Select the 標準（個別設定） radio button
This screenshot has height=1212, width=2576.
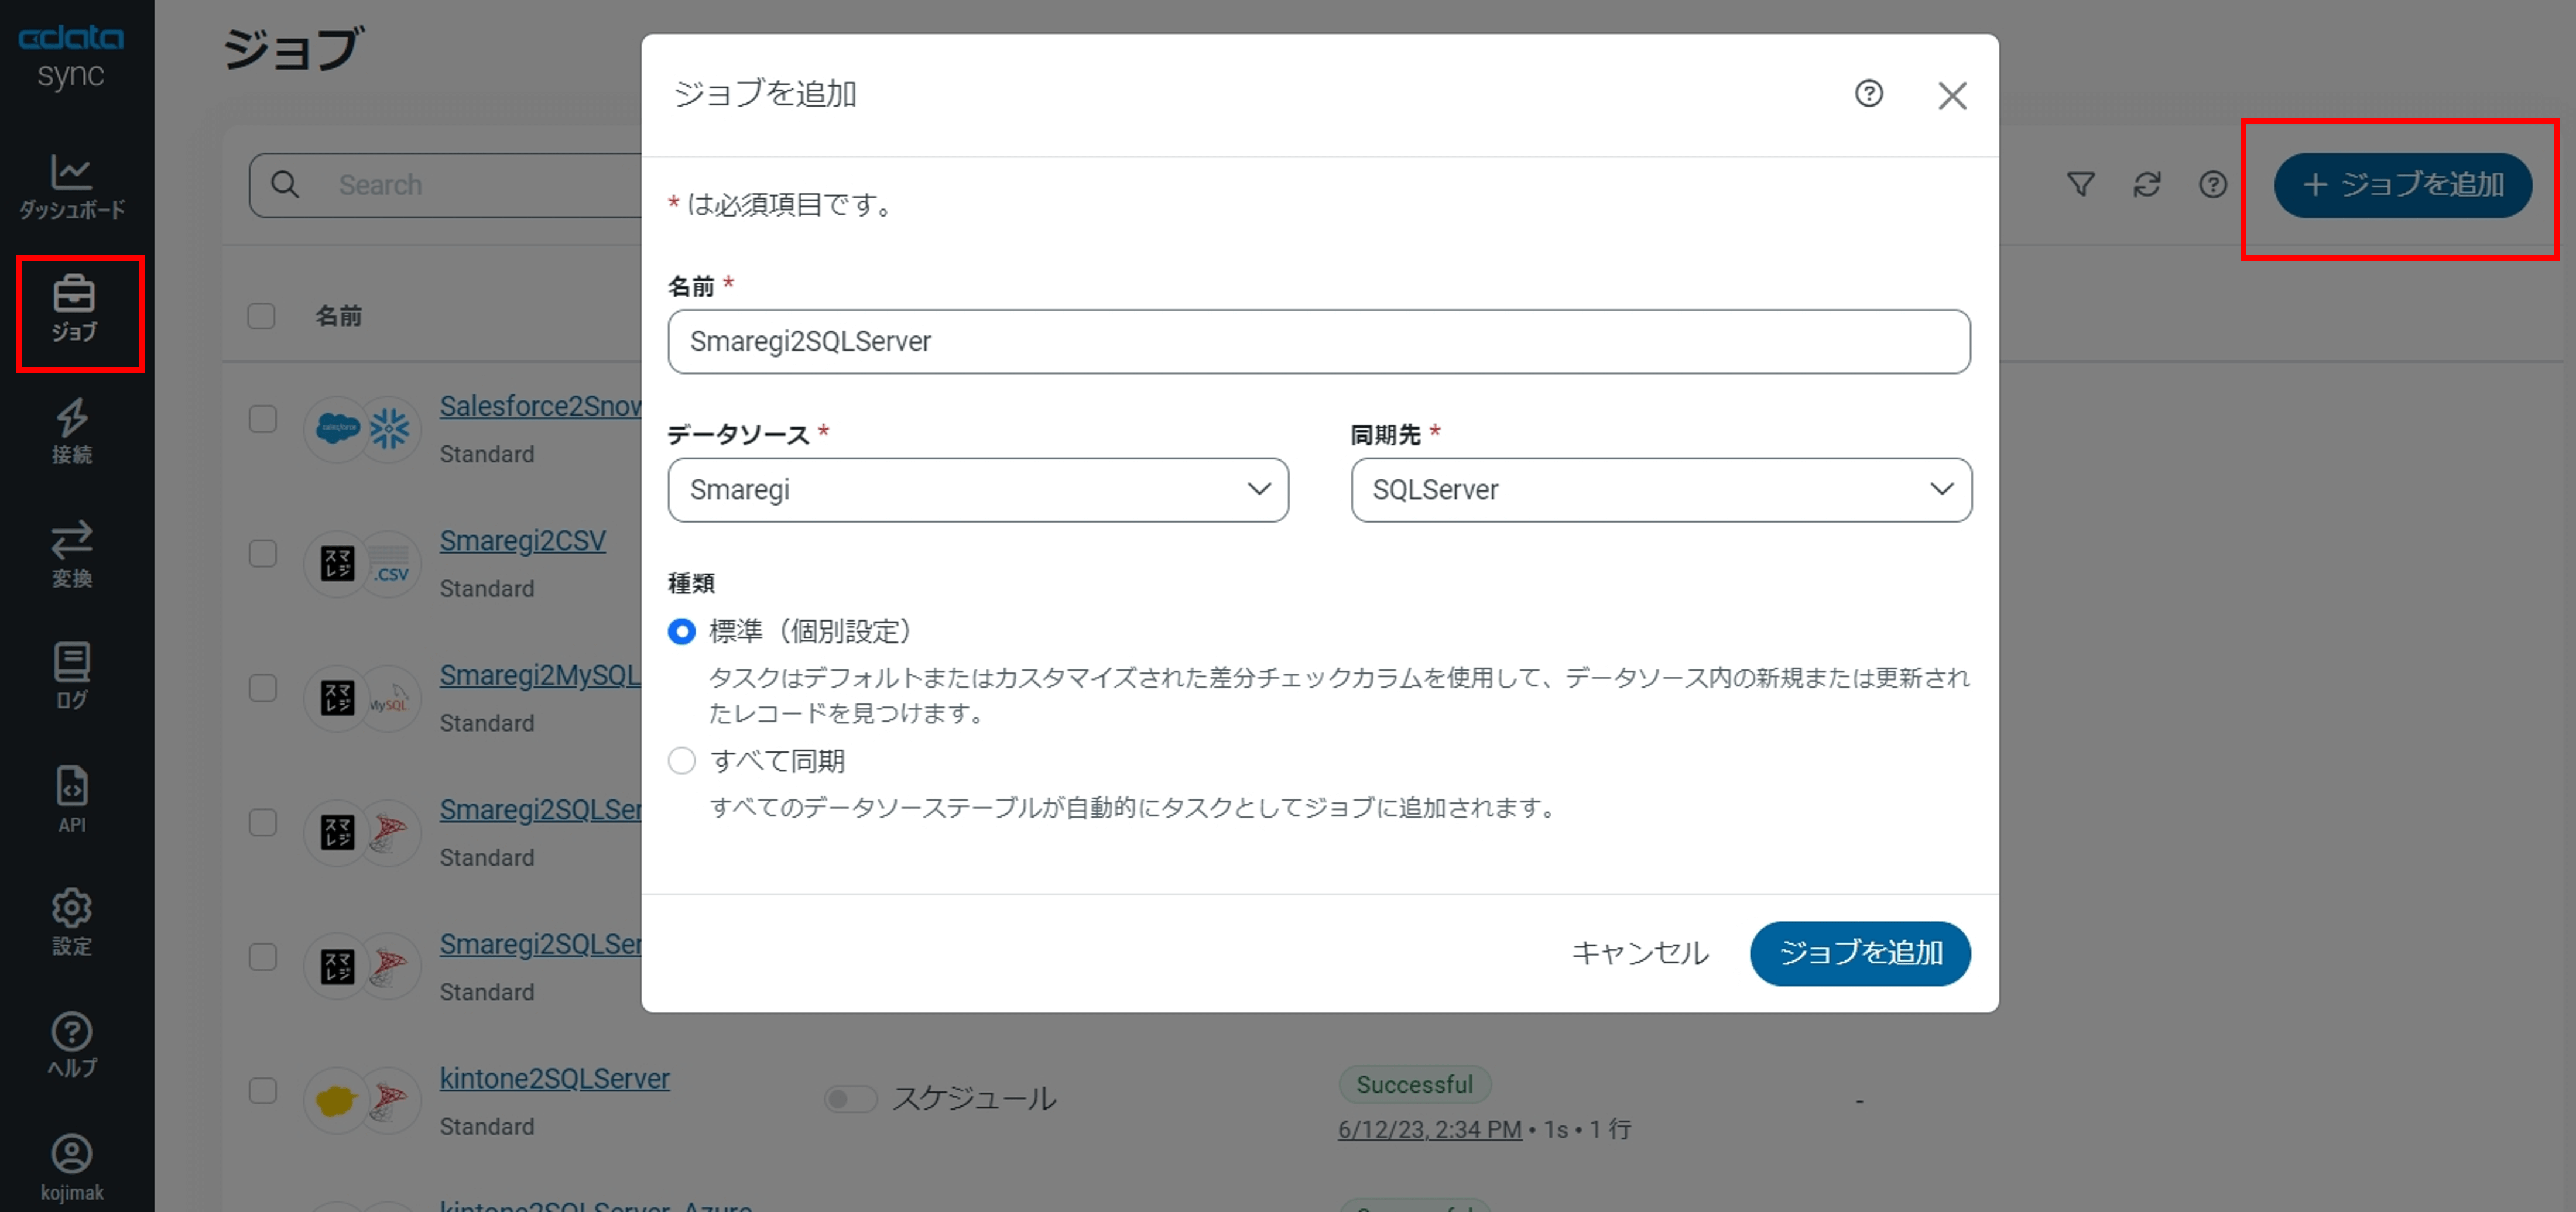(x=682, y=631)
